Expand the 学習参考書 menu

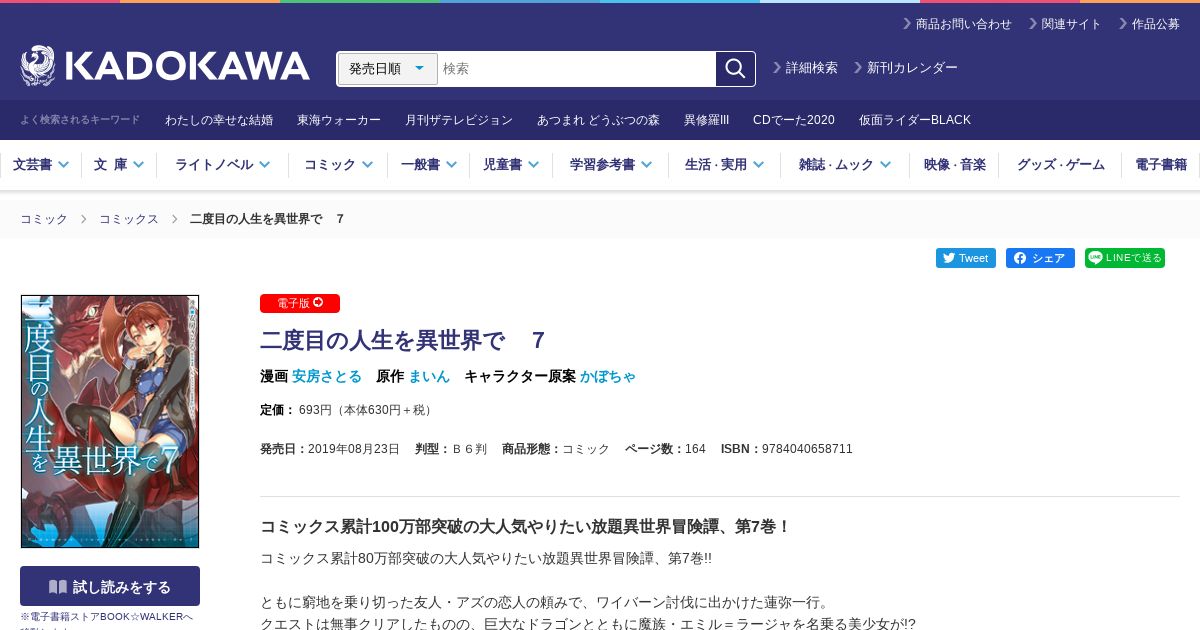(611, 165)
